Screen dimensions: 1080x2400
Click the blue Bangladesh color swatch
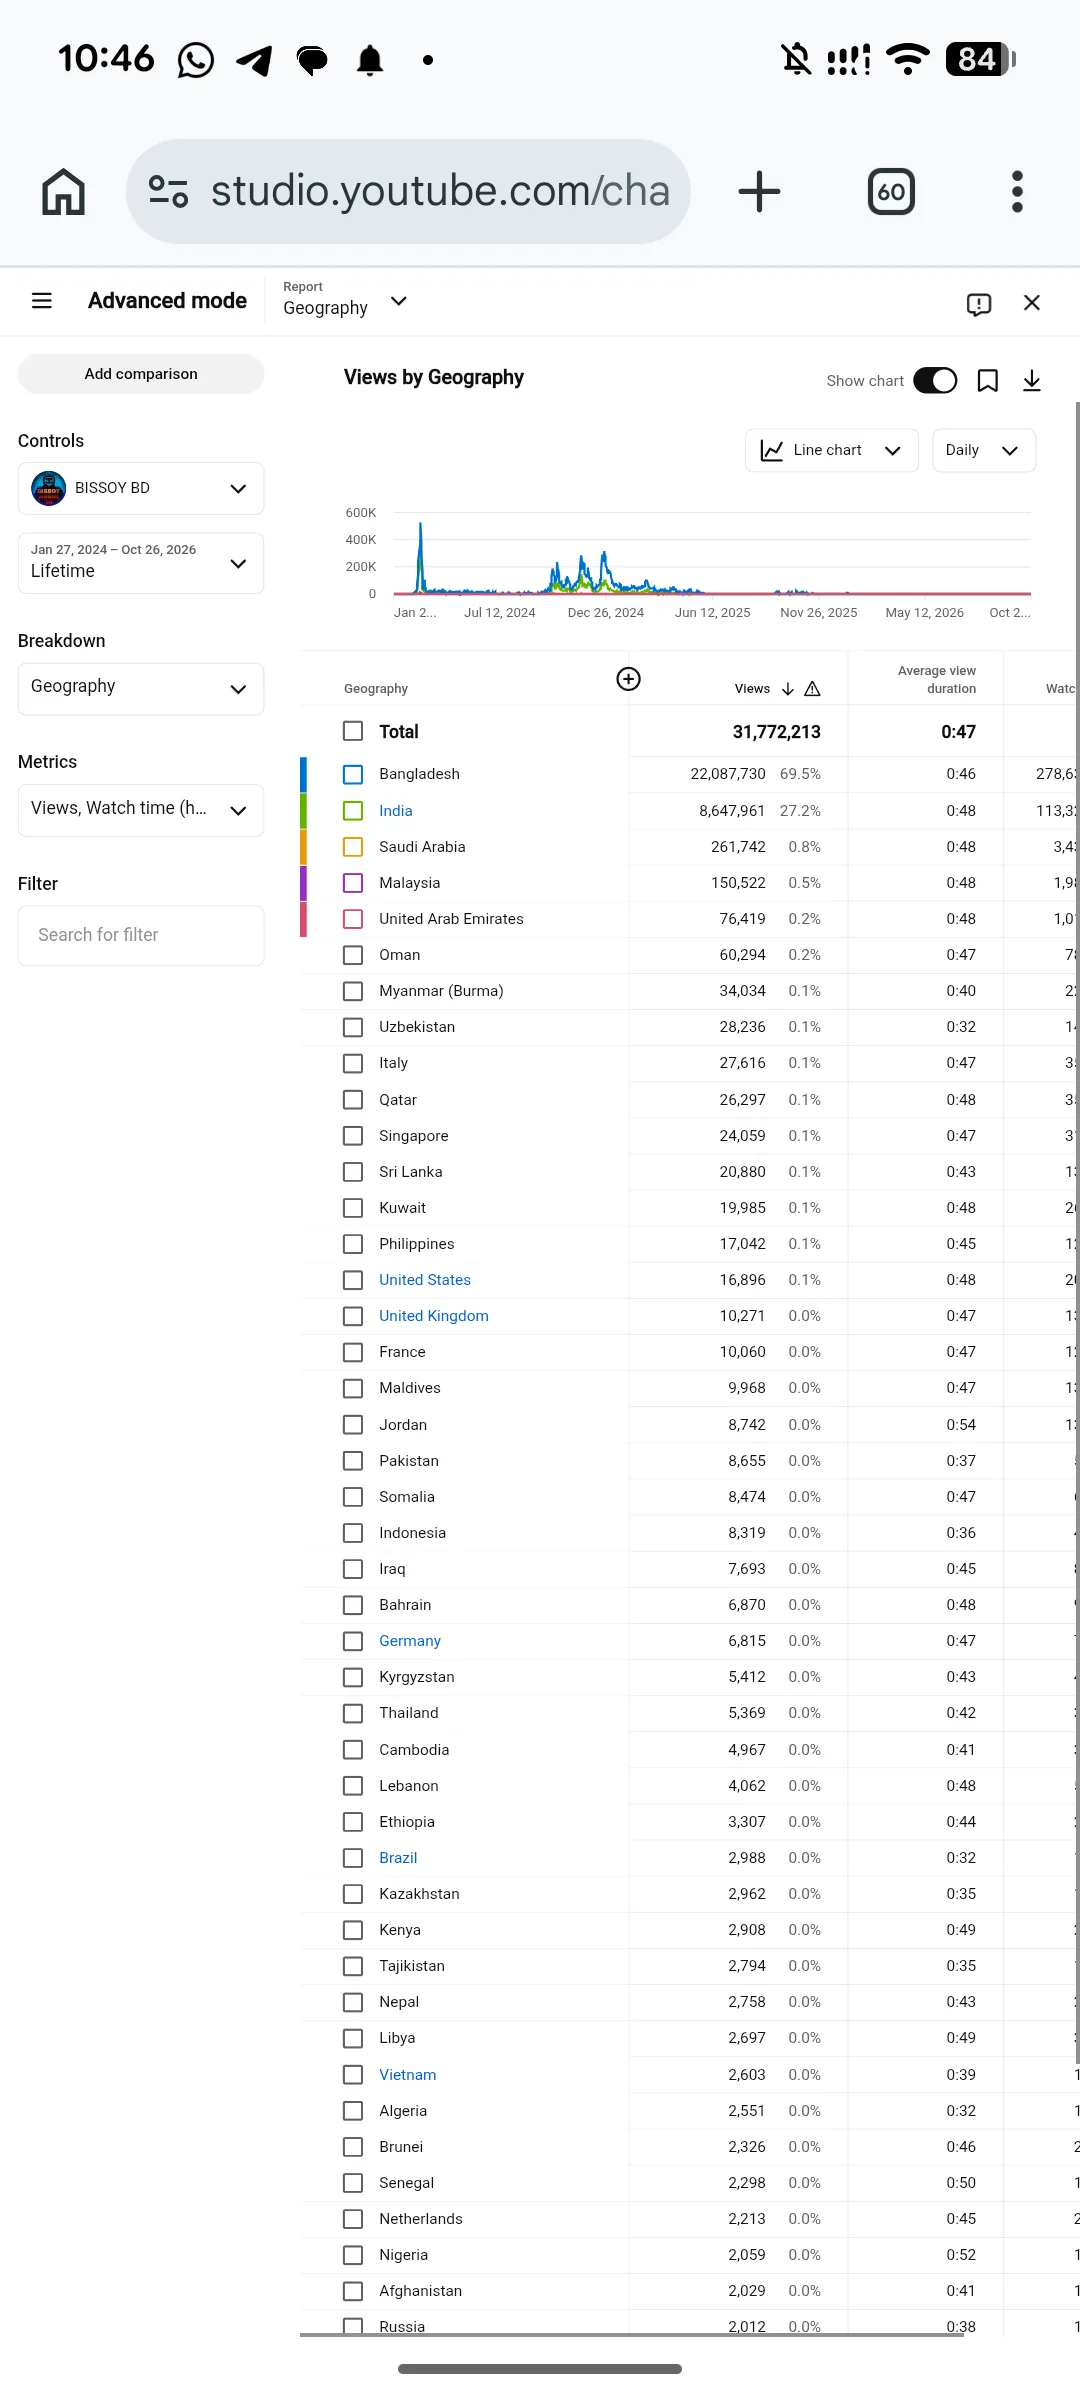tap(303, 774)
